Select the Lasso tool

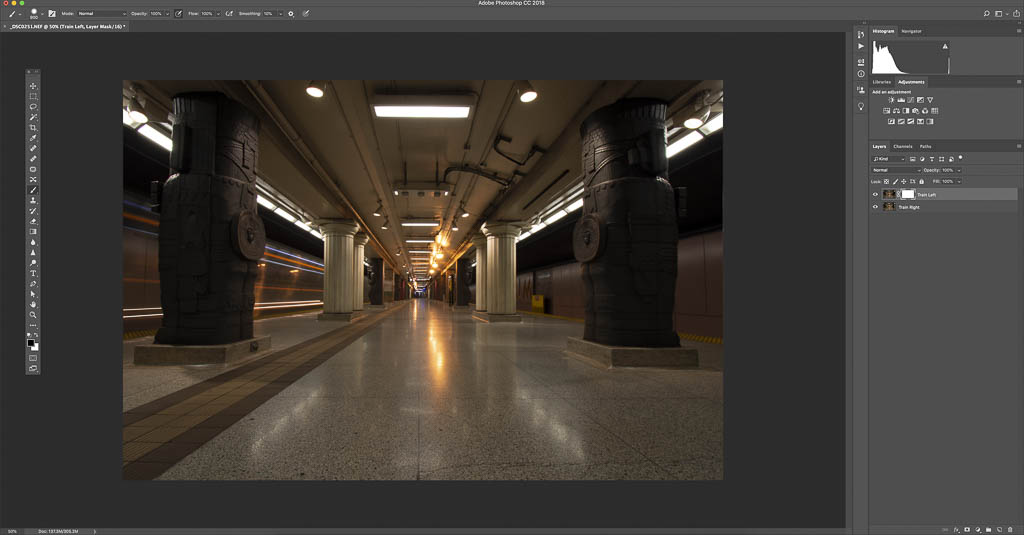coord(33,106)
